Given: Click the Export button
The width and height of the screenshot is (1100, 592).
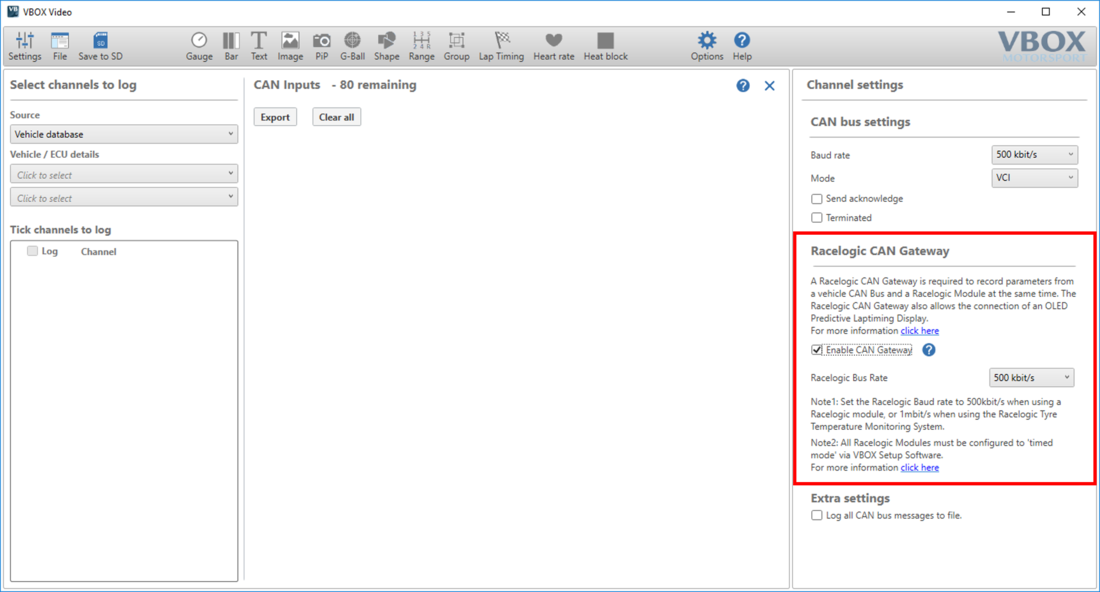Looking at the screenshot, I should click(275, 117).
